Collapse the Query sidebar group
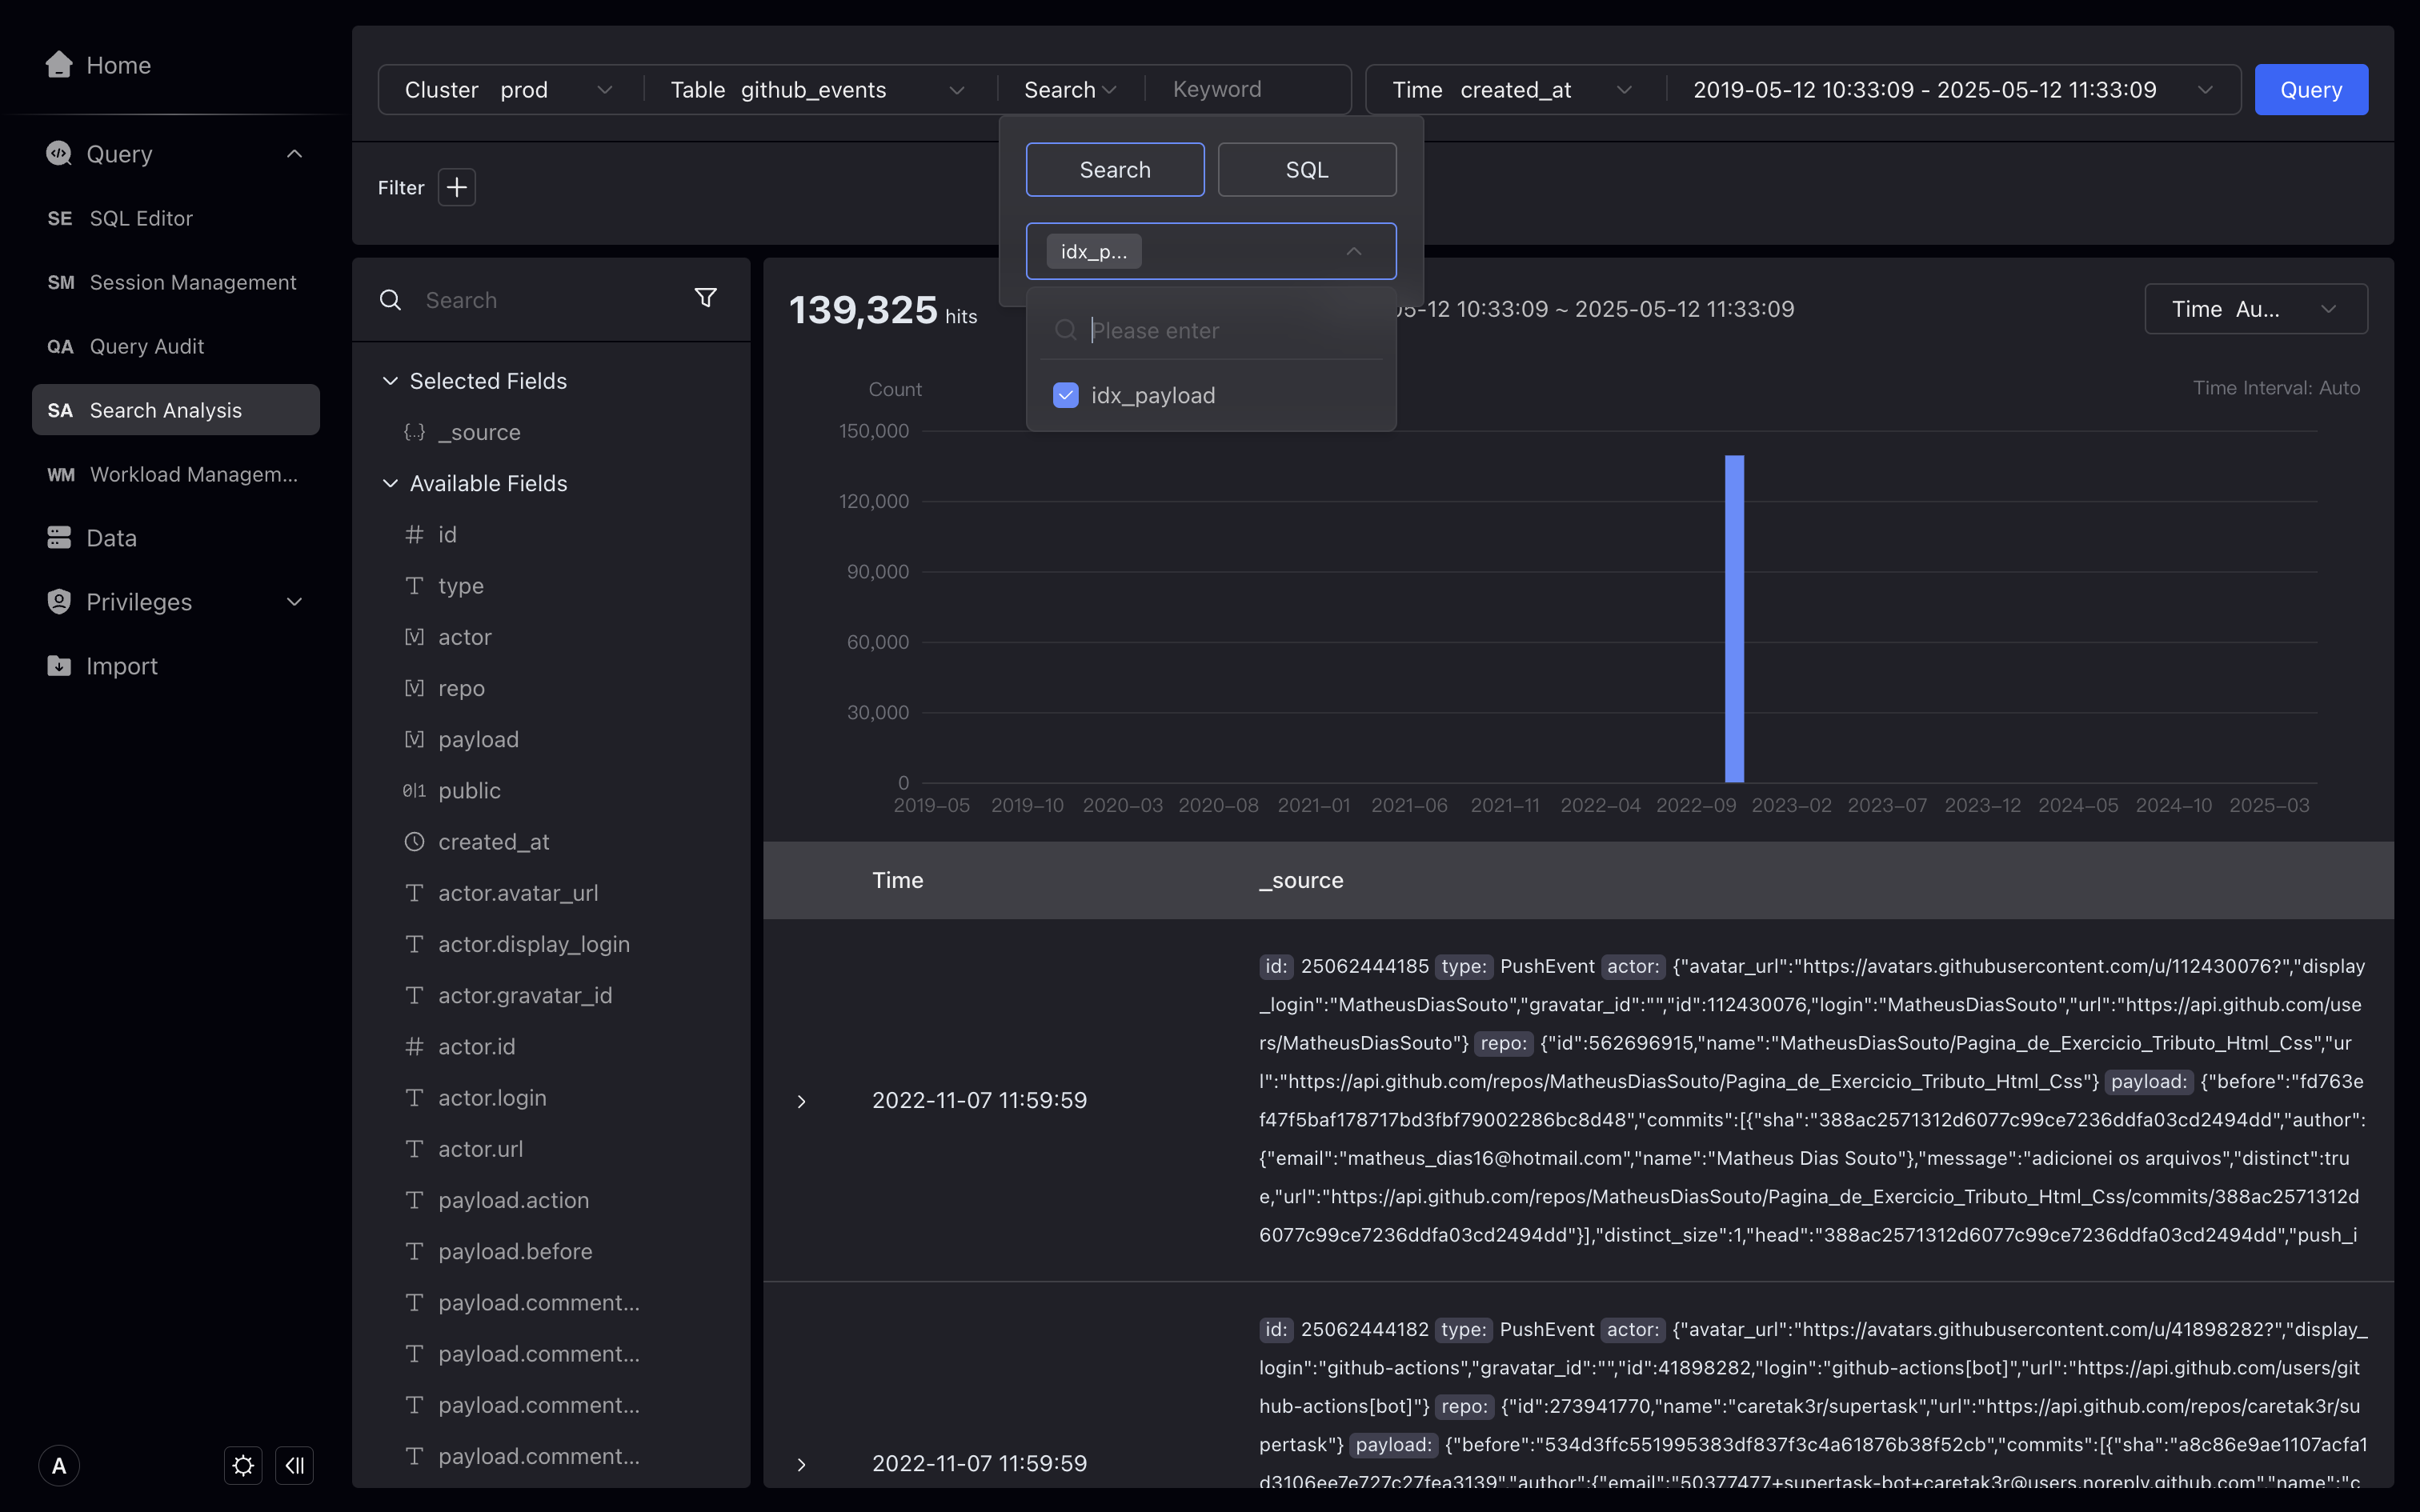This screenshot has width=2420, height=1512. [294, 154]
